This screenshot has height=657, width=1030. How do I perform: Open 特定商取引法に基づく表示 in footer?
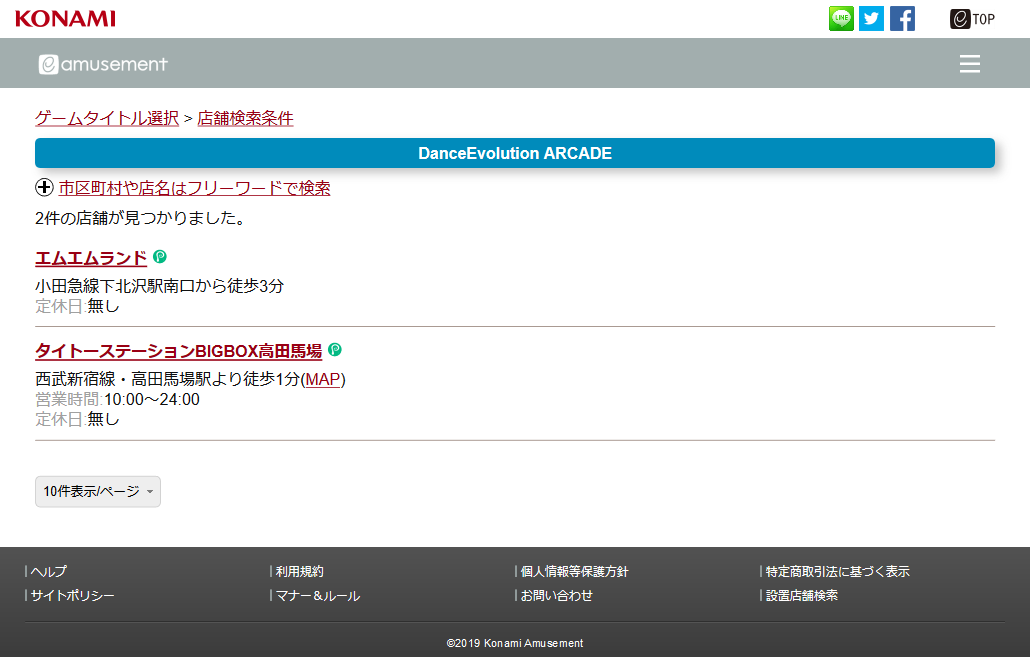838,572
